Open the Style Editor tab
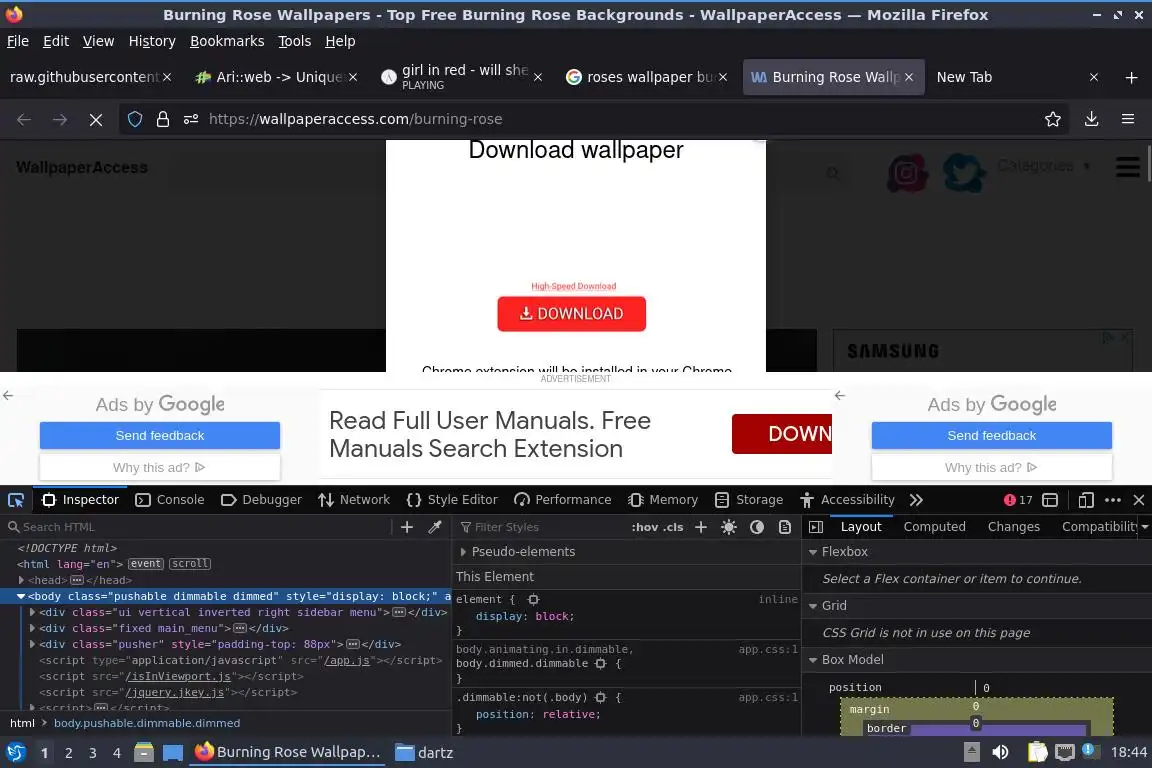 point(452,500)
